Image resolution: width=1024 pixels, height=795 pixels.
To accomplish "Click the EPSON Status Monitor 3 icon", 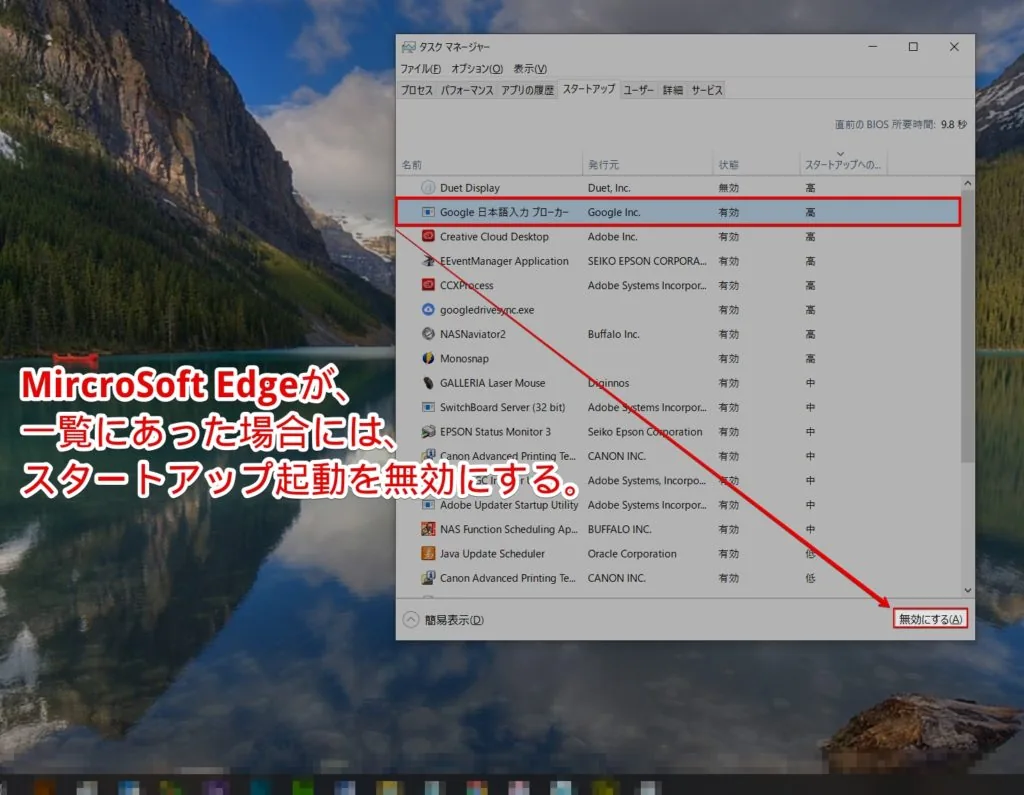I will click(428, 431).
